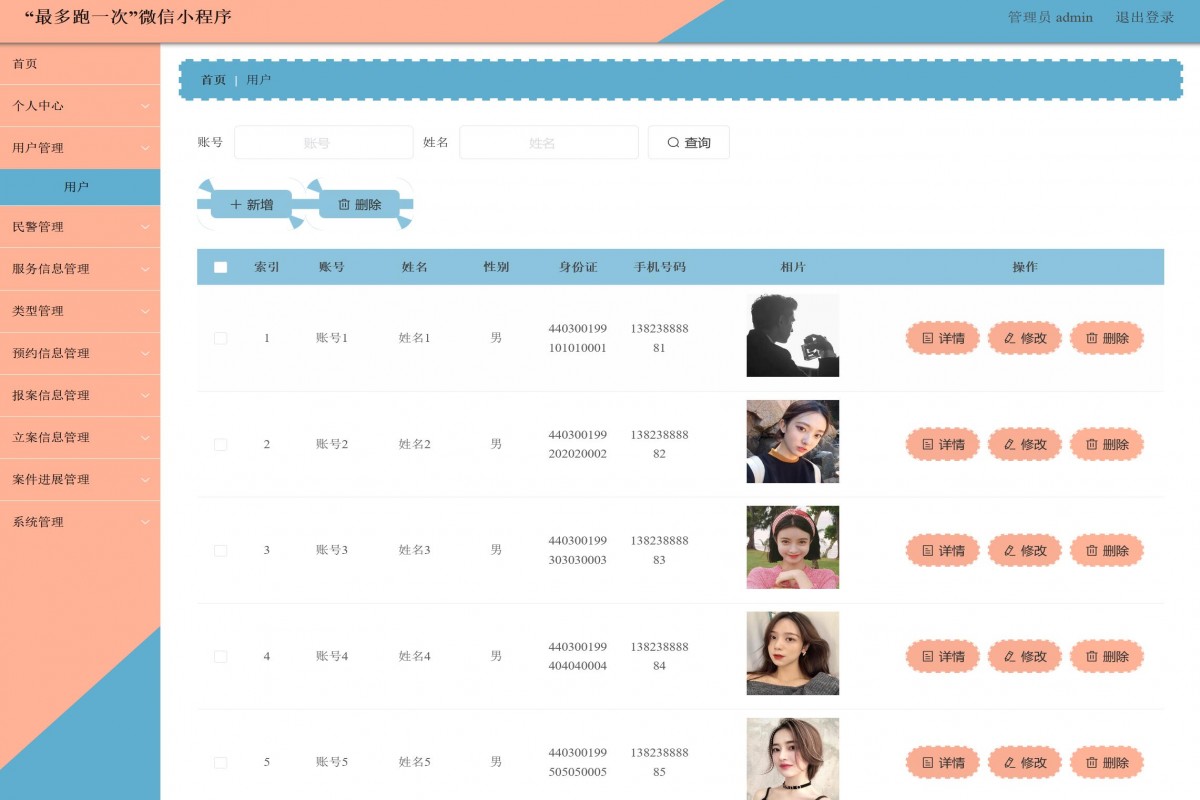
Task: Select the checkbox for row 账号3
Action: pyautogui.click(x=221, y=551)
